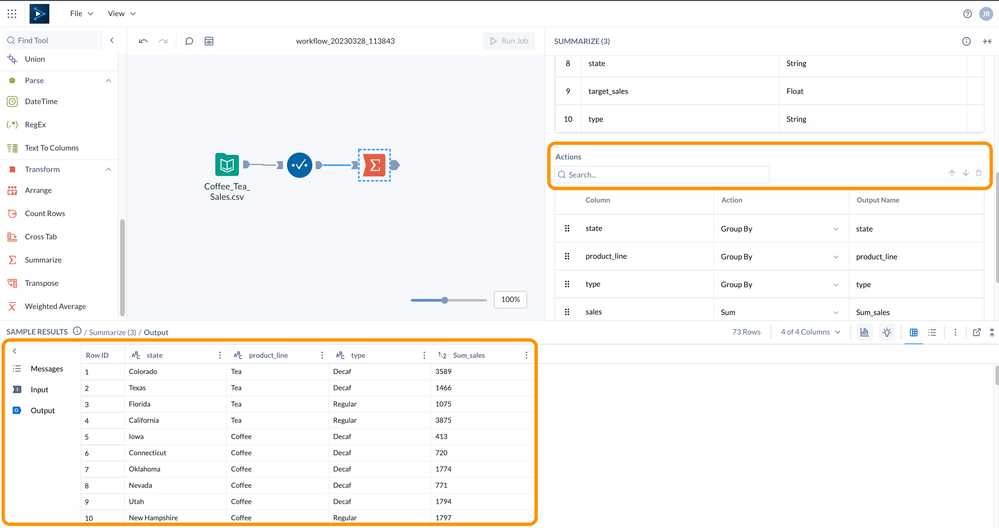Collapse the Parse tool category

[108, 81]
